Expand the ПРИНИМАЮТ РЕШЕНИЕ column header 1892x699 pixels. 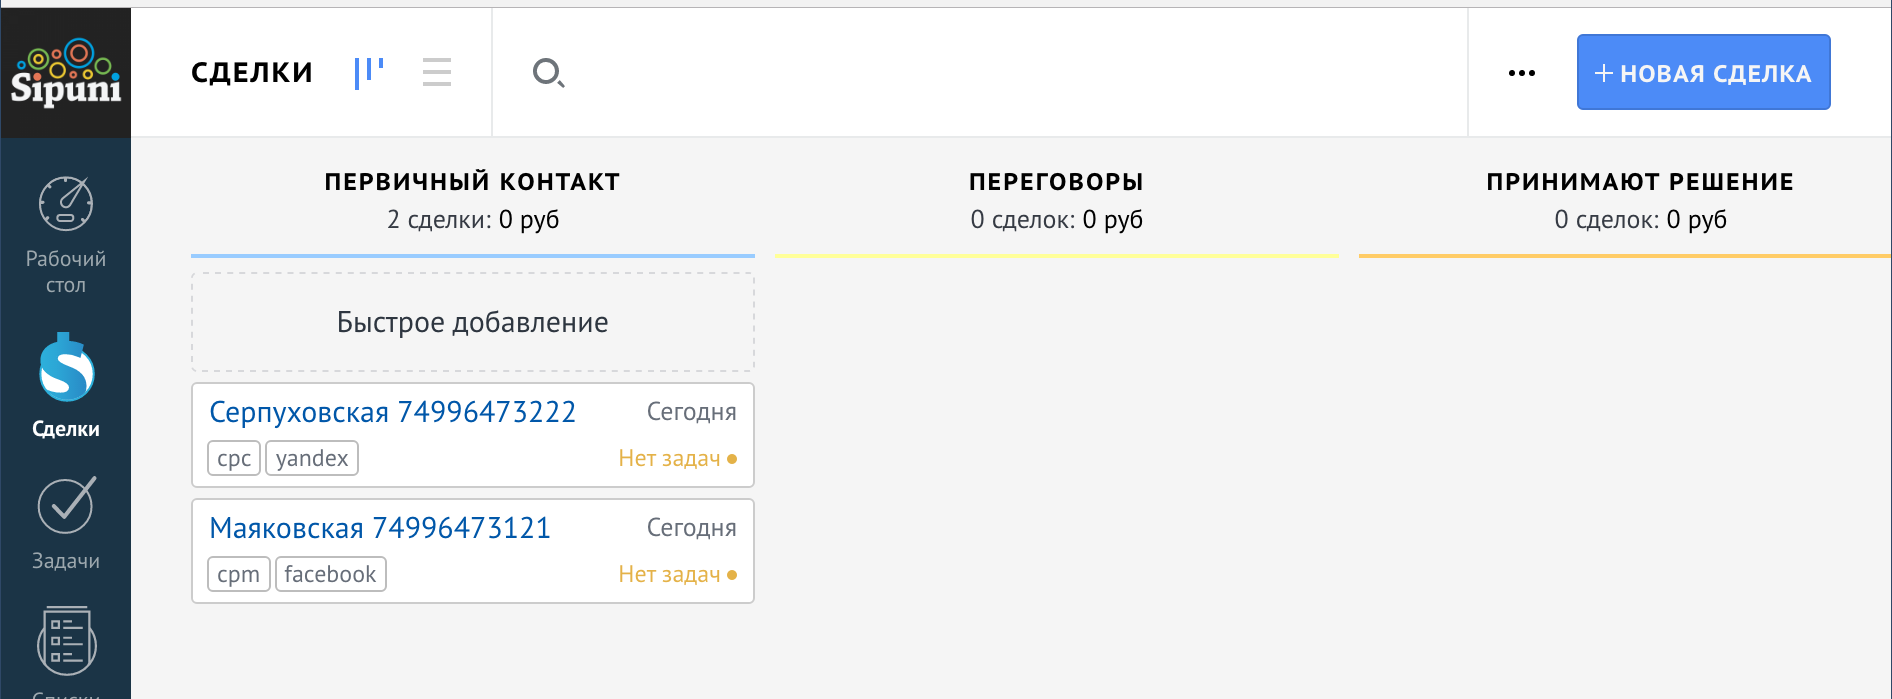(x=1638, y=181)
